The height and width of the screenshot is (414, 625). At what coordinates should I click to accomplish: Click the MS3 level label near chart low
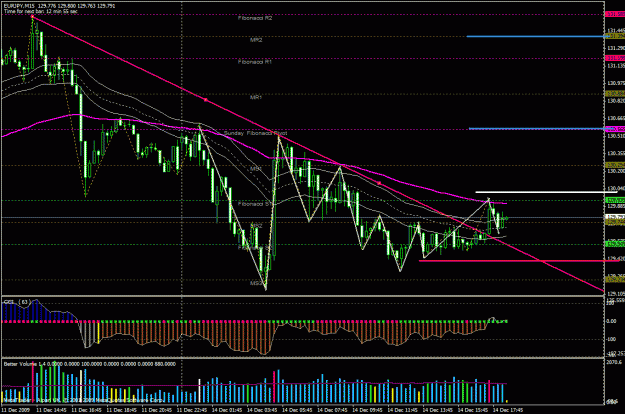tap(256, 283)
